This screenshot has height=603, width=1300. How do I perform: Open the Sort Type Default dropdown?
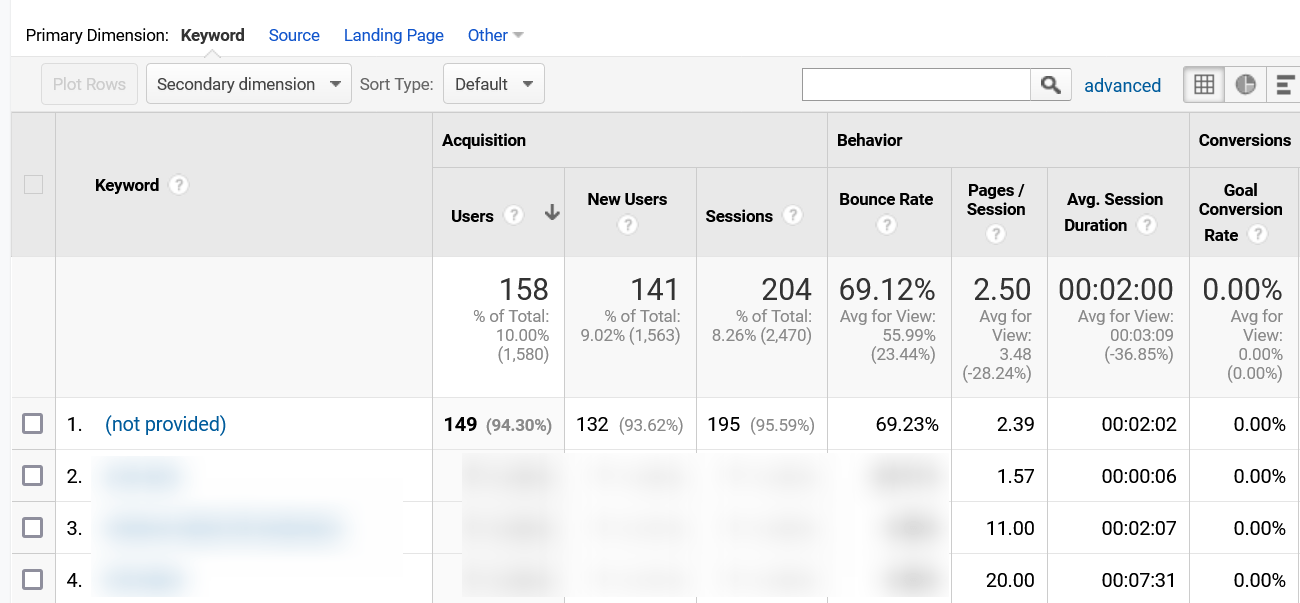point(493,85)
